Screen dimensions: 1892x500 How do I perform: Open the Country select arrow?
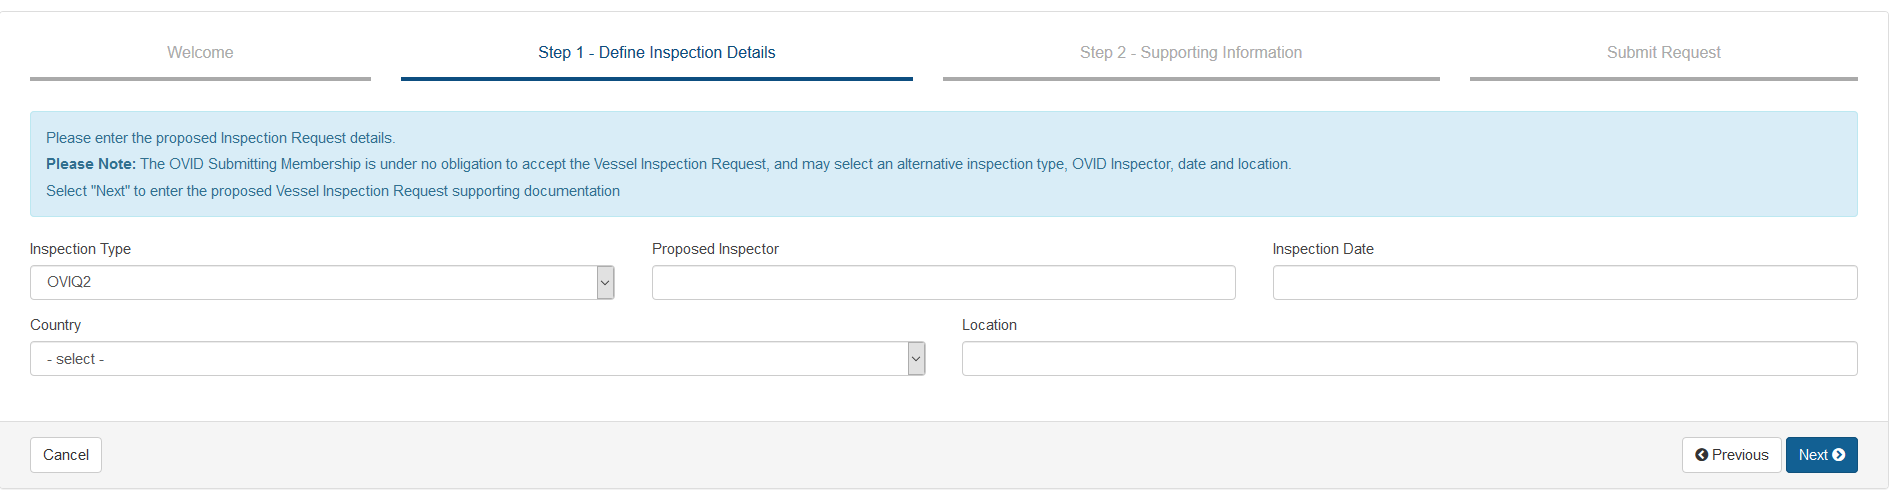pyautogui.click(x=916, y=359)
